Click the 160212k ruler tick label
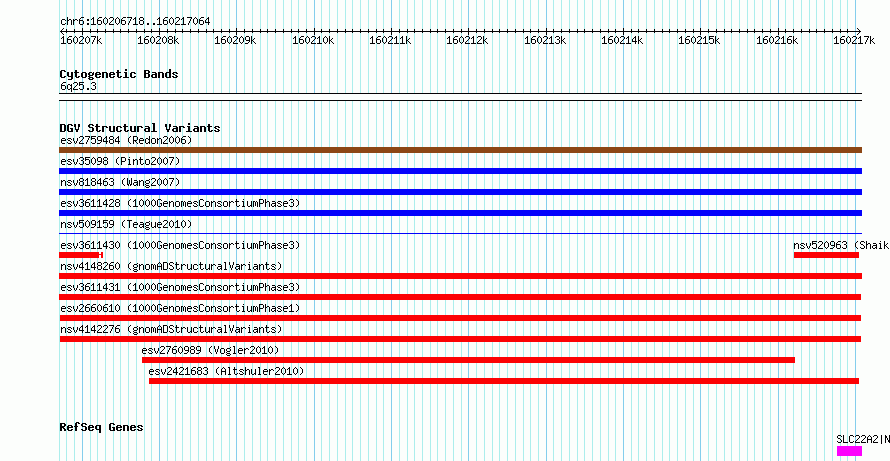 467,41
